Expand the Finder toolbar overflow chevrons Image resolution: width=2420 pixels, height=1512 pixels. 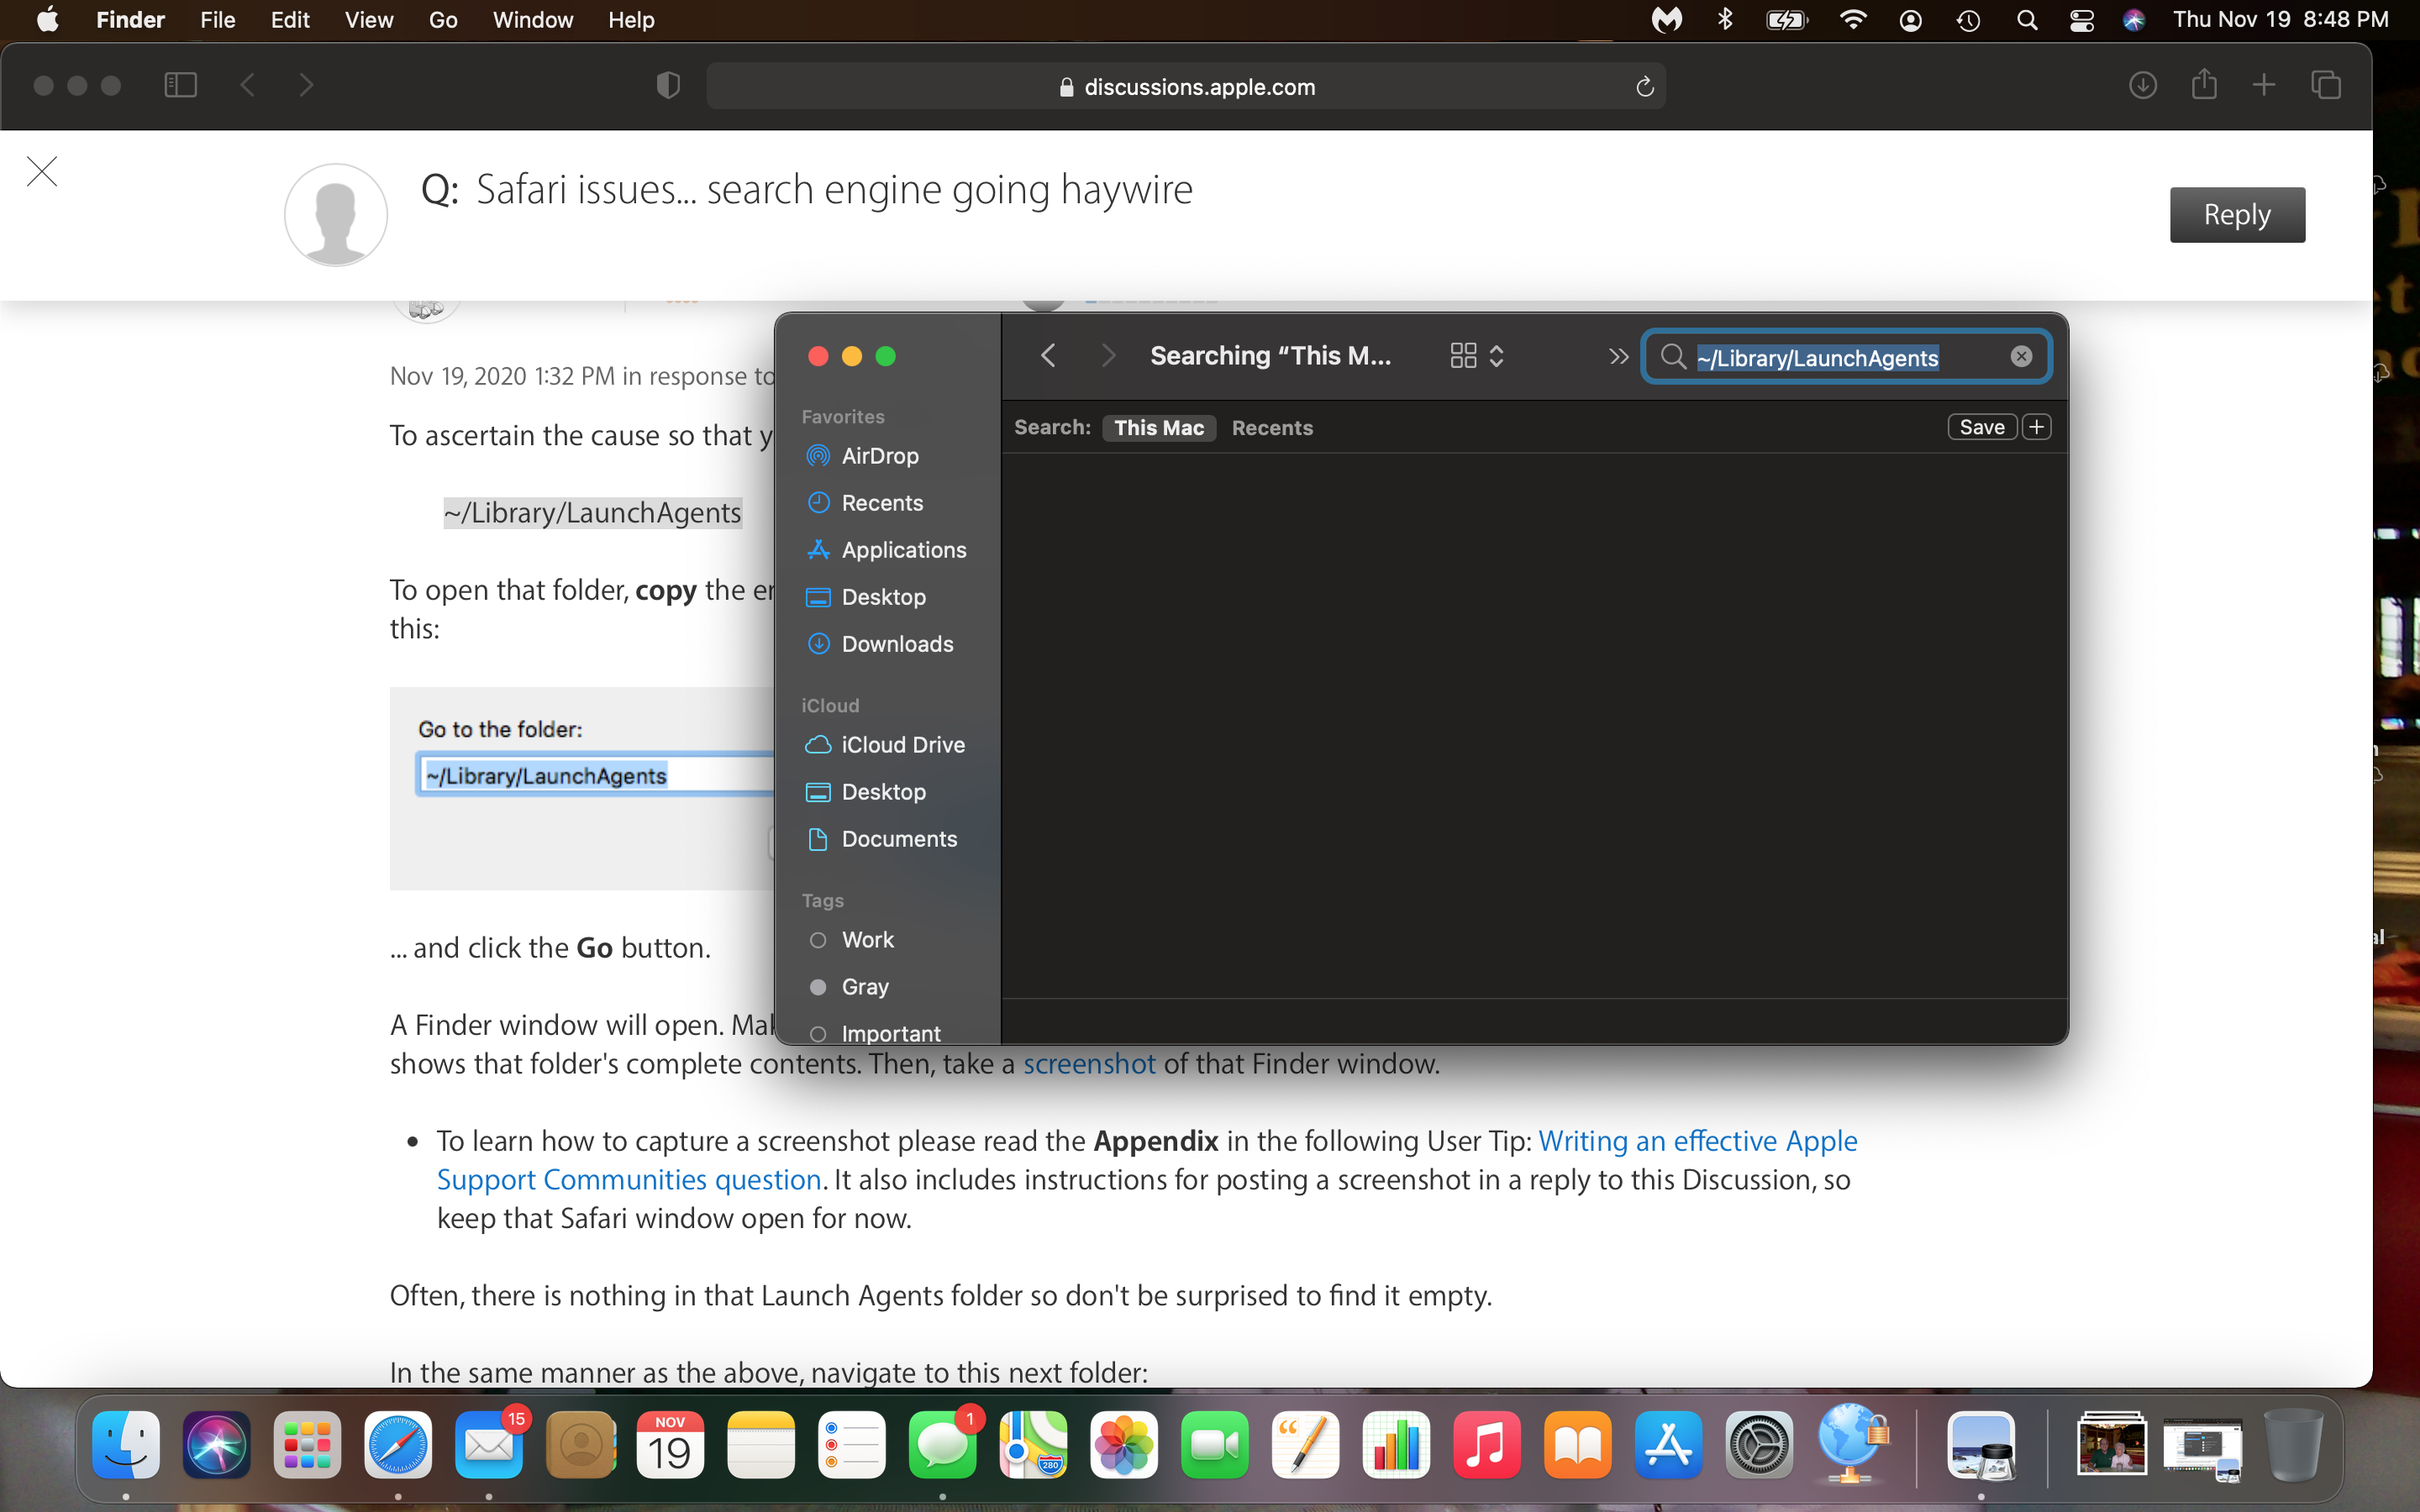(x=1618, y=357)
